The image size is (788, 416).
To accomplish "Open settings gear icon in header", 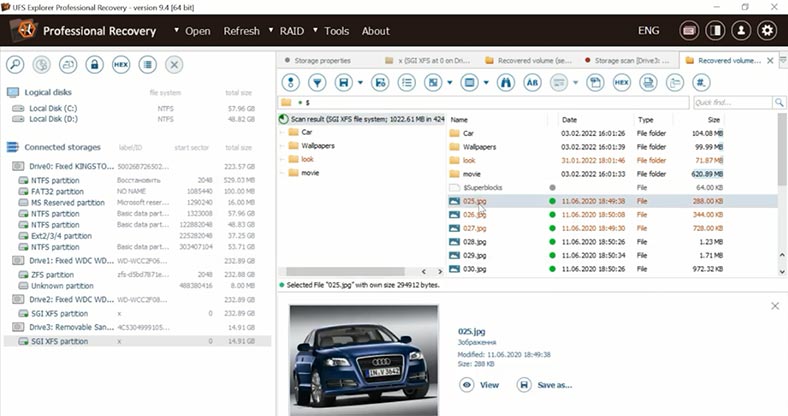I will click(x=767, y=31).
